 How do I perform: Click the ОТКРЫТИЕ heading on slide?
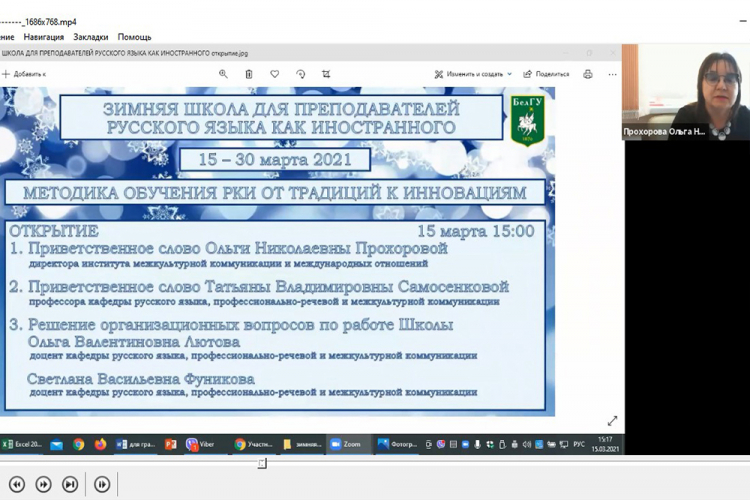pyautogui.click(x=54, y=232)
